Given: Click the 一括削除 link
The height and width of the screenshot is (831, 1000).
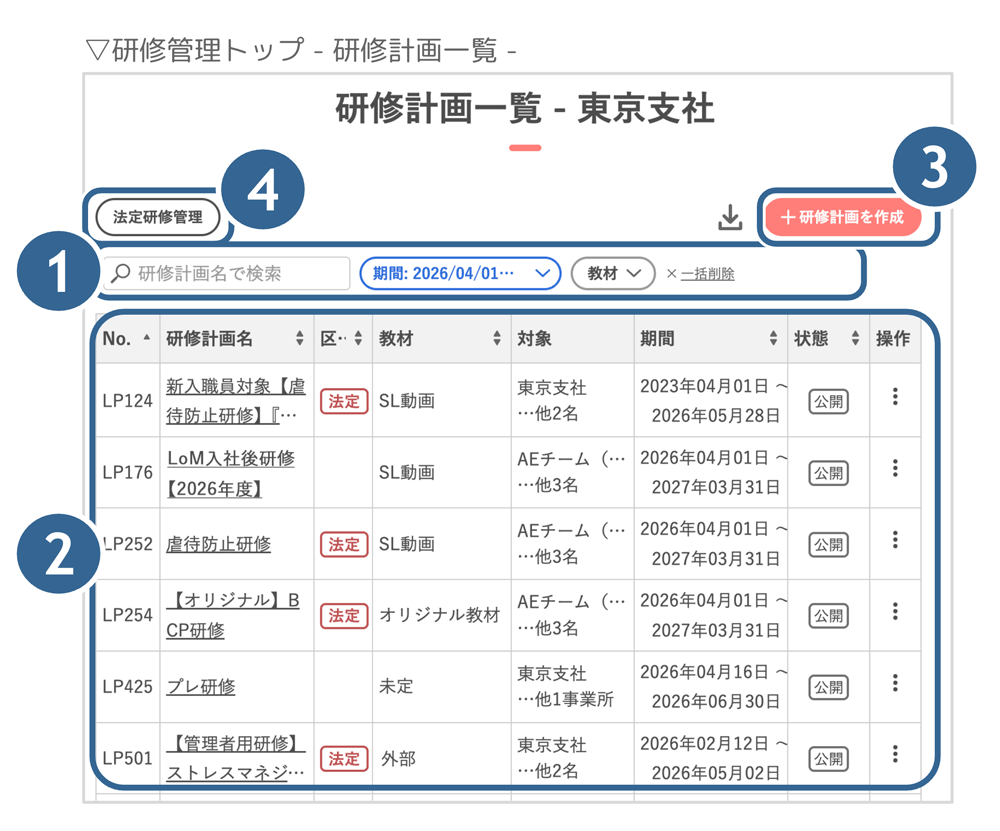Looking at the screenshot, I should (x=707, y=274).
